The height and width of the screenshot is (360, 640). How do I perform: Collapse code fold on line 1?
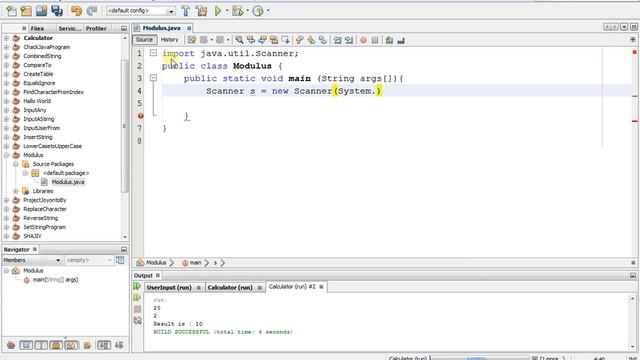pos(153,53)
